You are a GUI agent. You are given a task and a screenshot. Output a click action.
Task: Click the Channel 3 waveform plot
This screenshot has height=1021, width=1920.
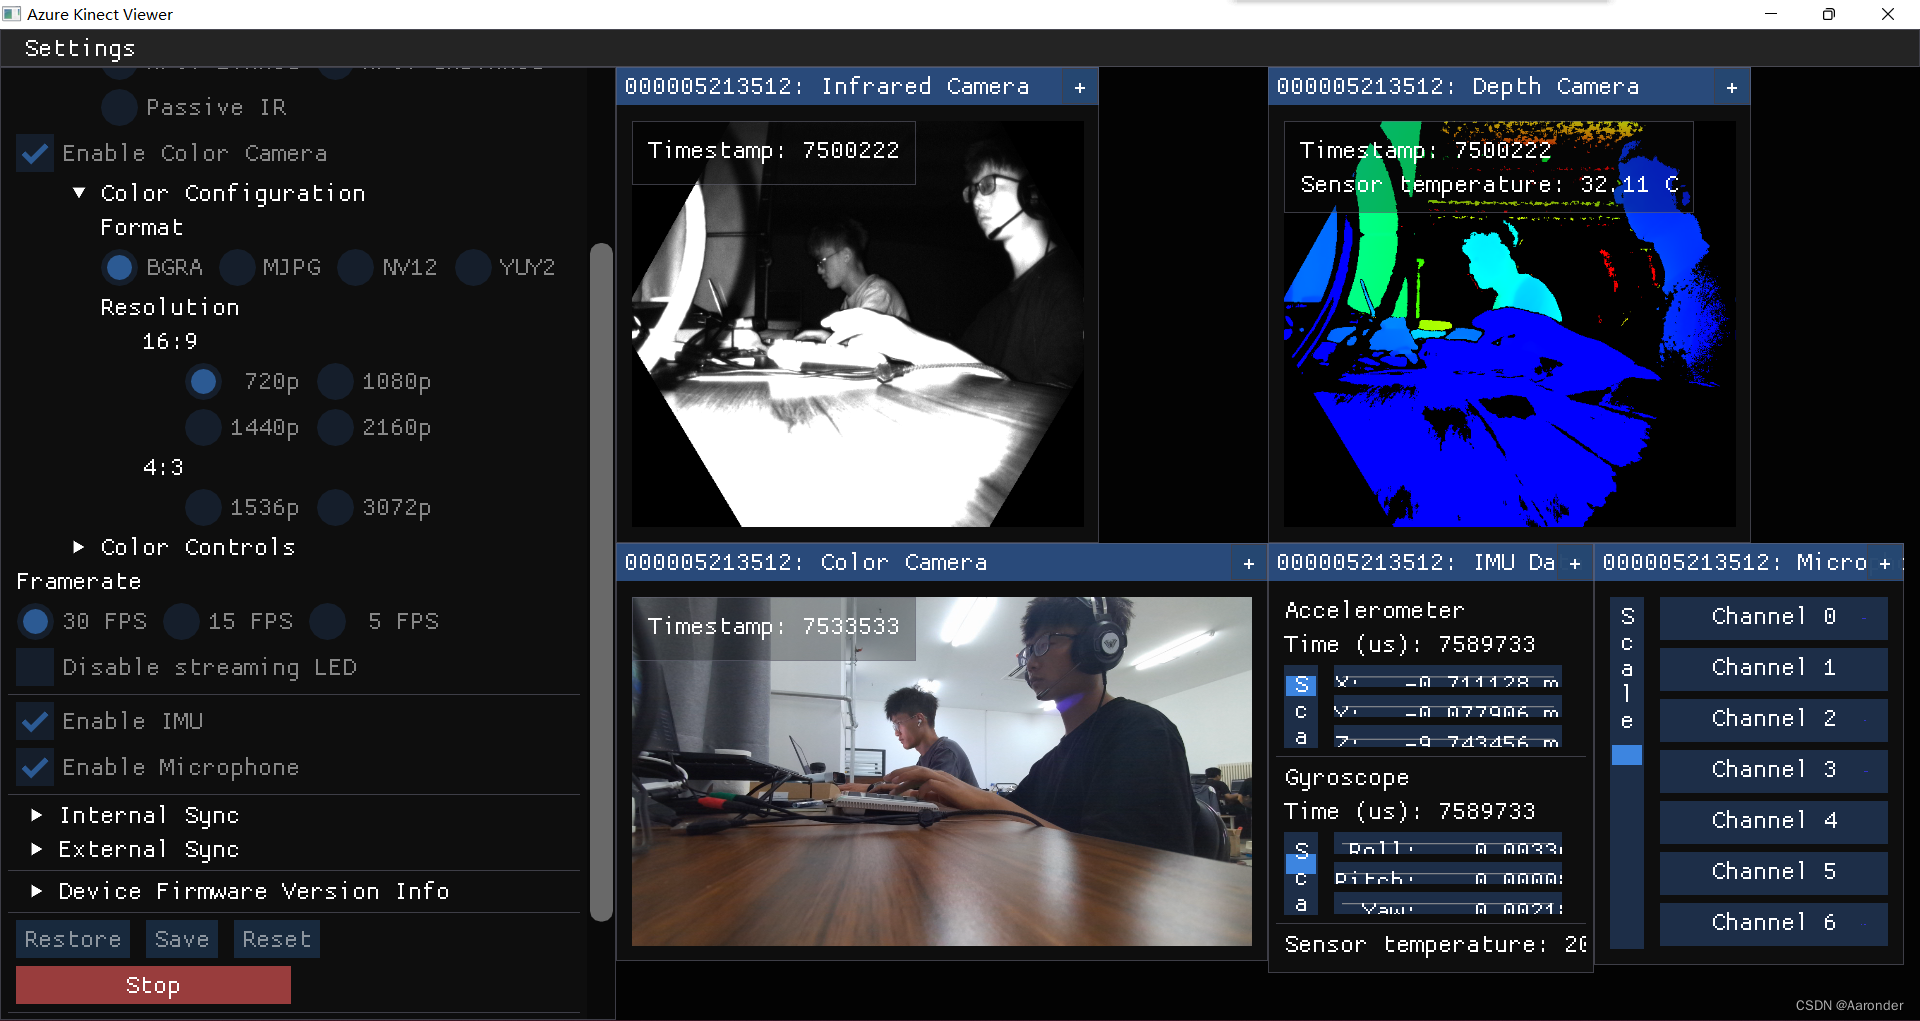(1774, 771)
